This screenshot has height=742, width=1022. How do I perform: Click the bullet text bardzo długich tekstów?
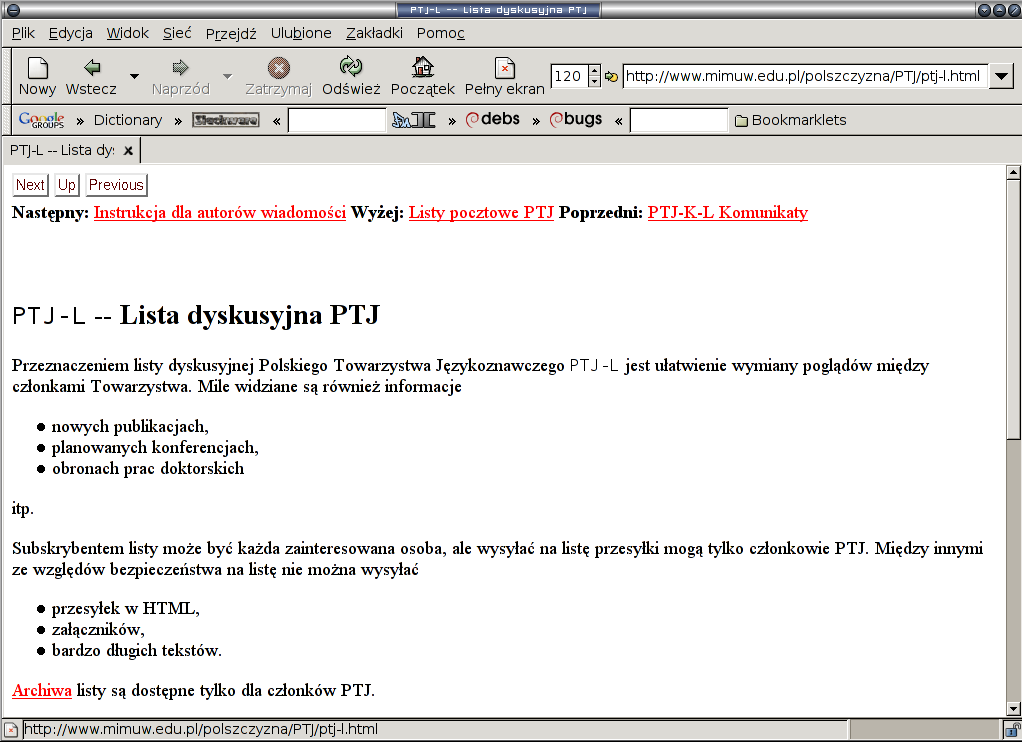[x=137, y=651]
